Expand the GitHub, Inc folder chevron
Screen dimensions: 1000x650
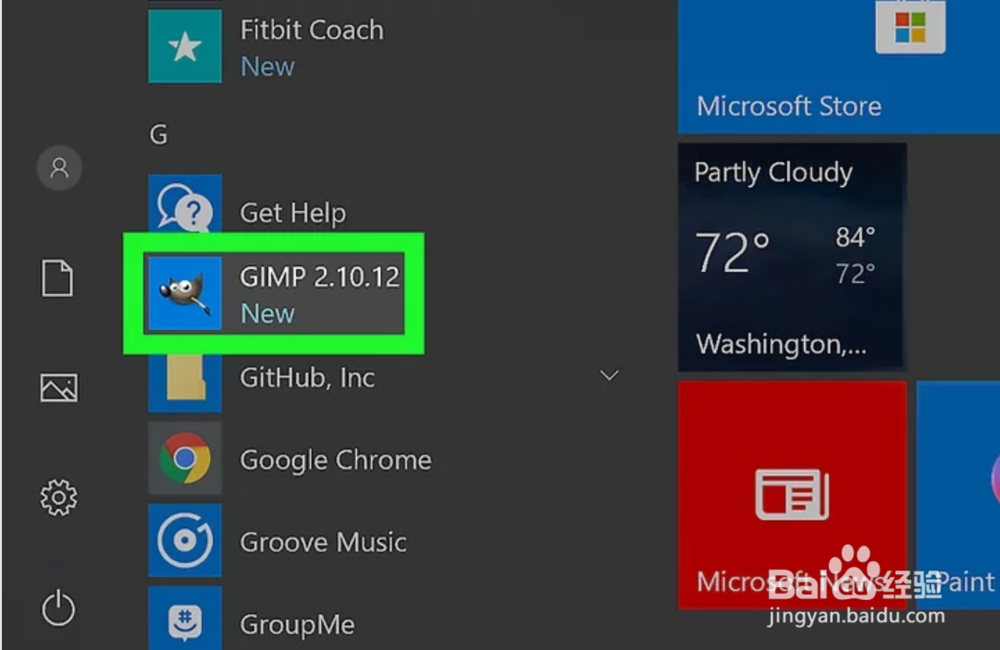click(609, 375)
